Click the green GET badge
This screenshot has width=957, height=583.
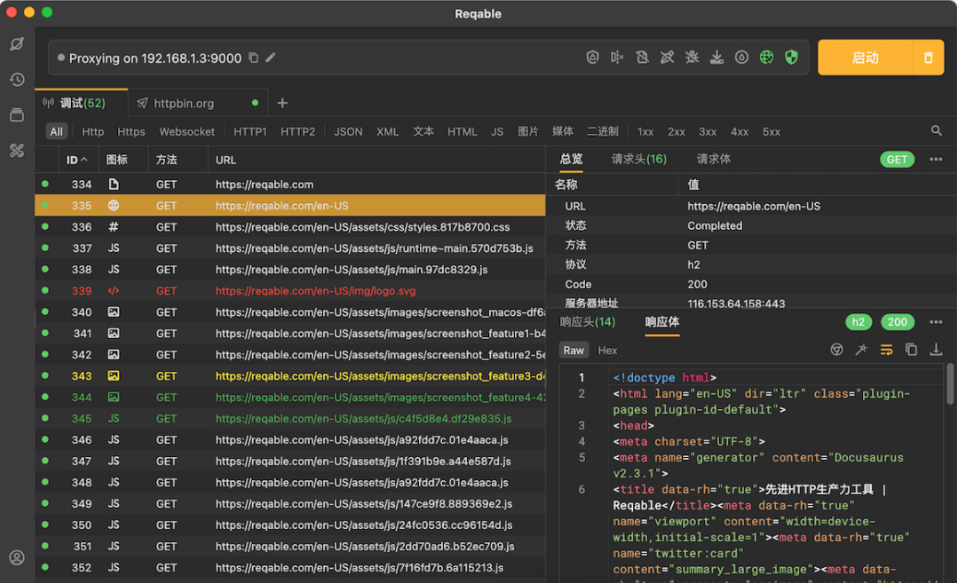point(897,159)
